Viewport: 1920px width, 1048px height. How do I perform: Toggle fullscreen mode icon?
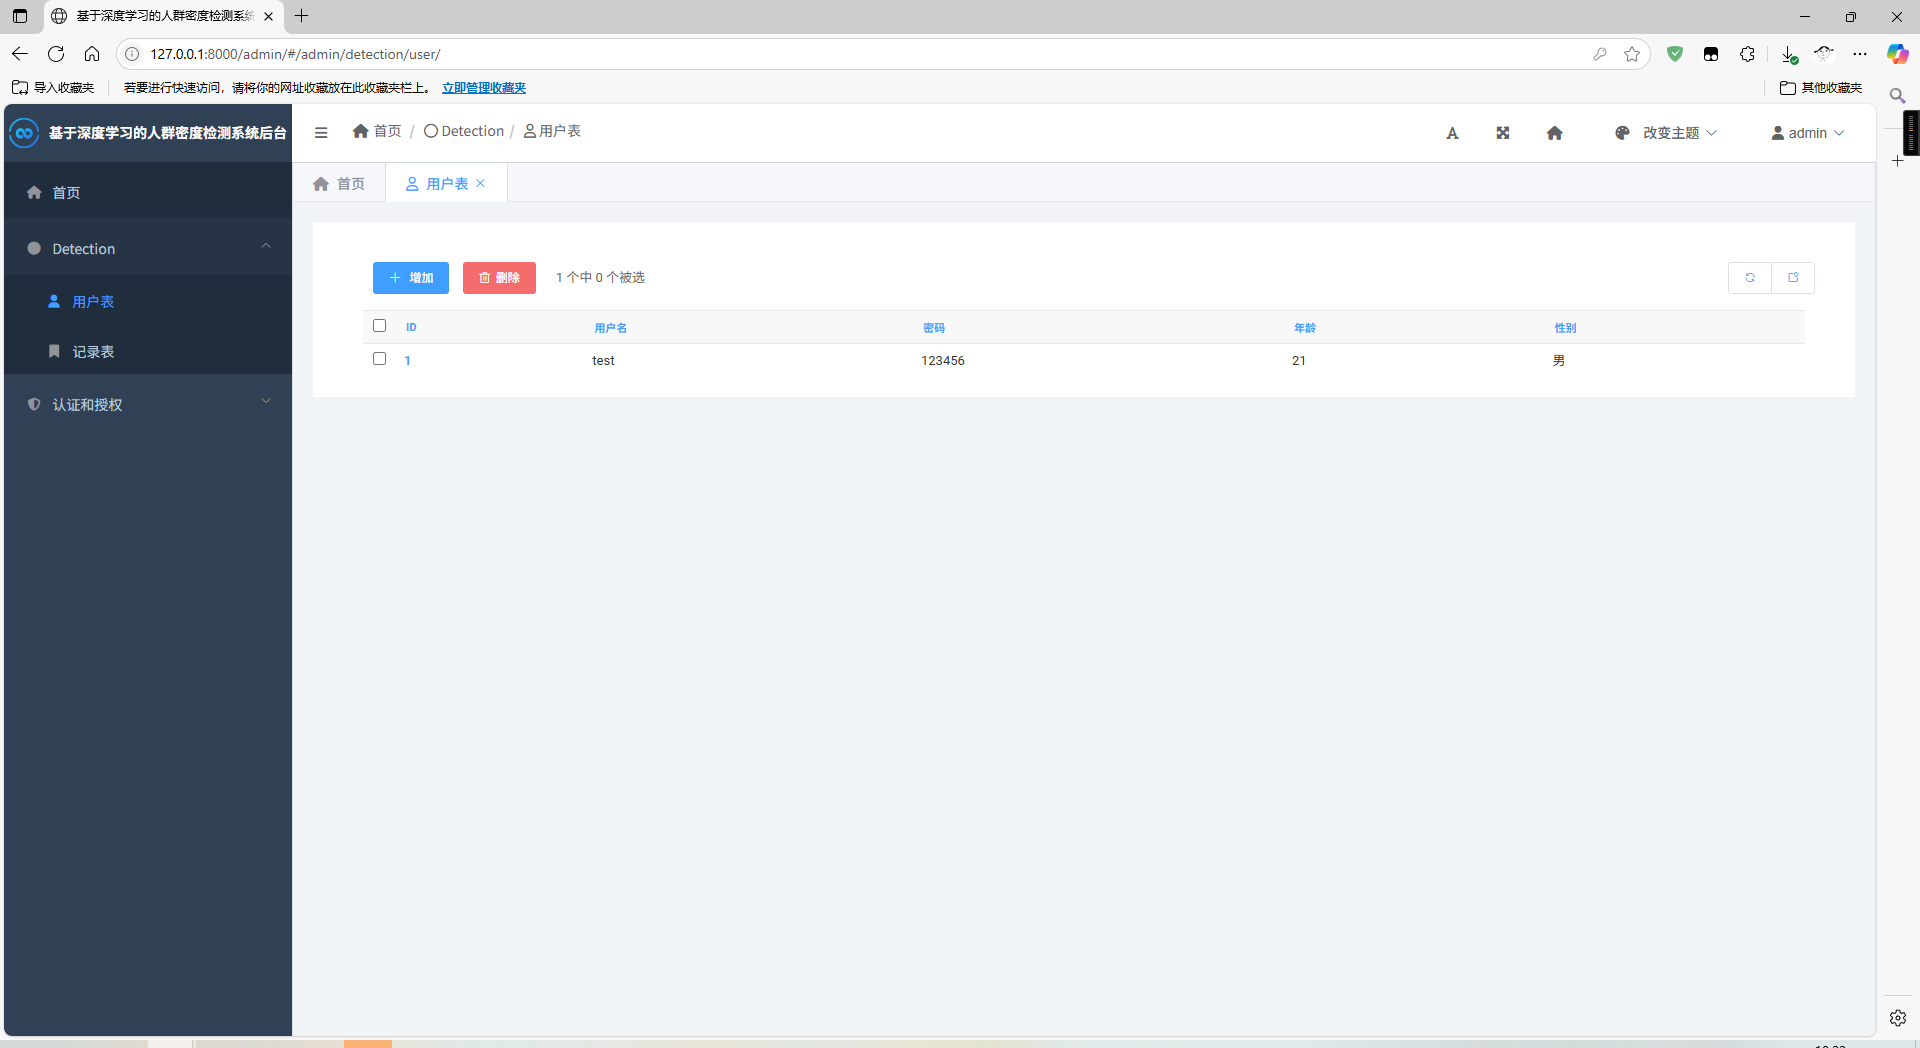[x=1503, y=133]
